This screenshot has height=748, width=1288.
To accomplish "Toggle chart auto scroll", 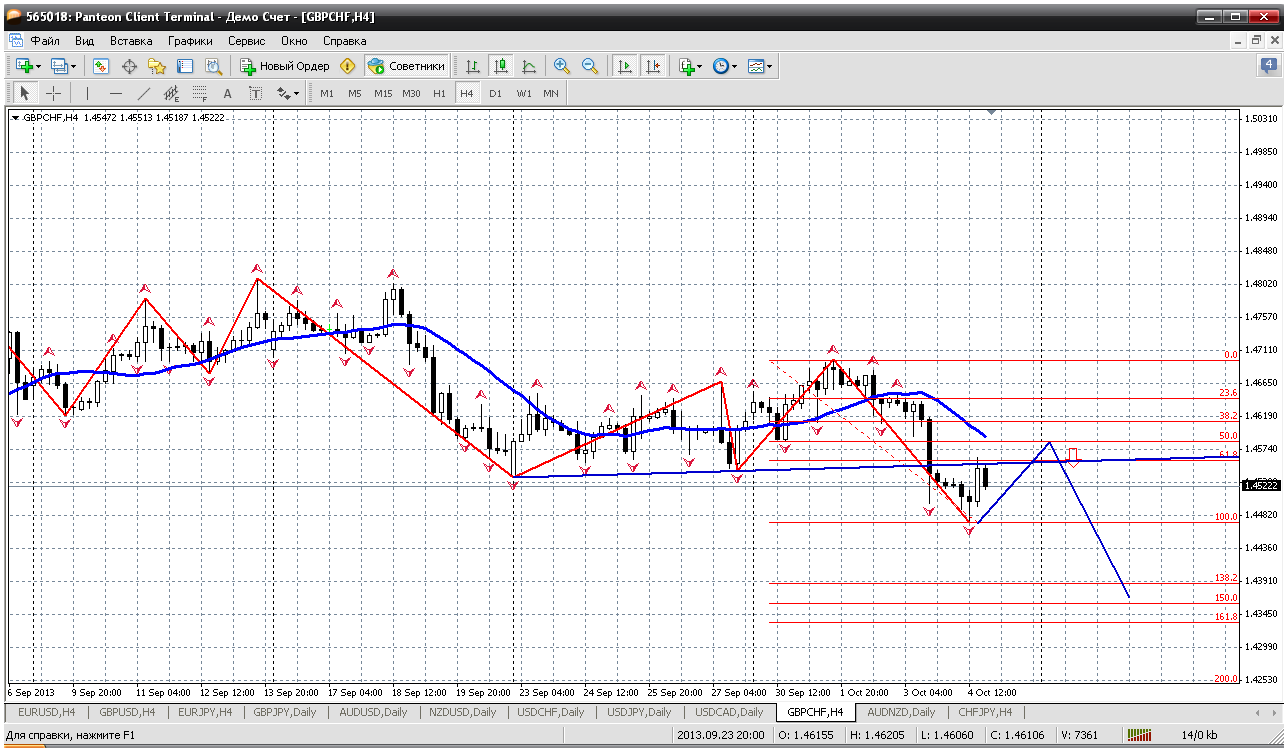I will click(x=624, y=66).
